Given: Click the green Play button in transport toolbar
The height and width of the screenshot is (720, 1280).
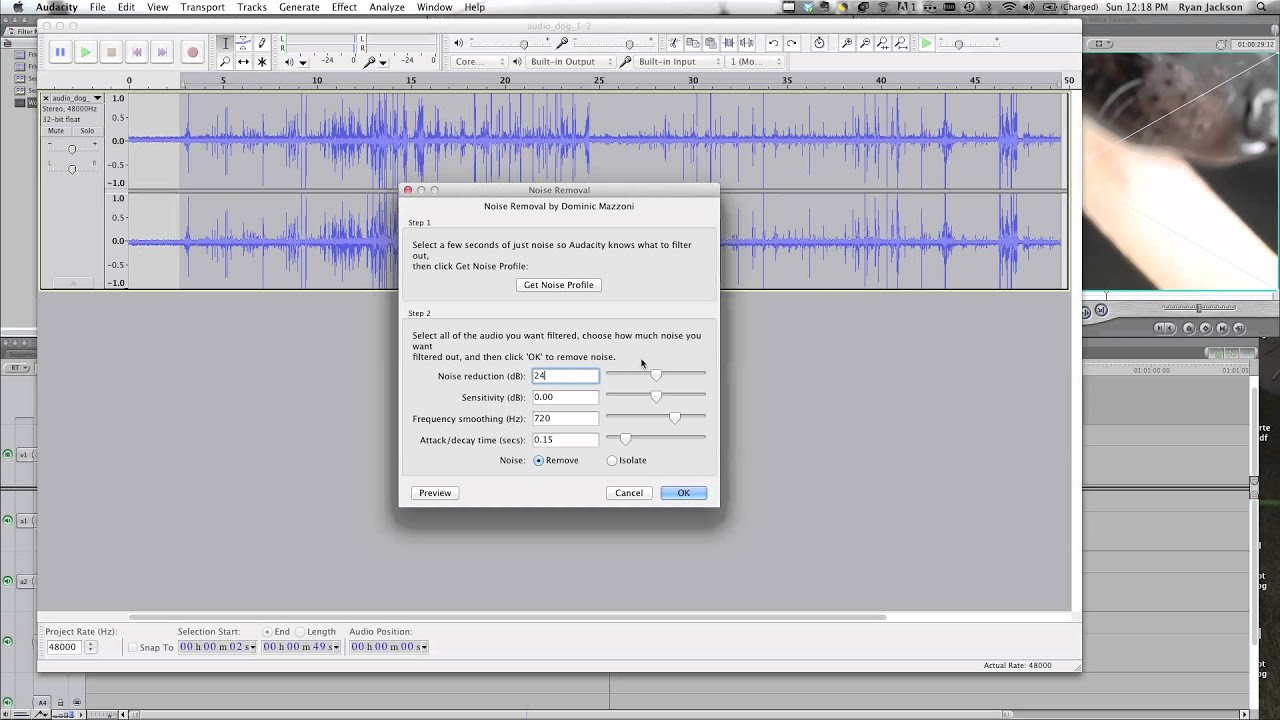Looking at the screenshot, I should coord(86,52).
